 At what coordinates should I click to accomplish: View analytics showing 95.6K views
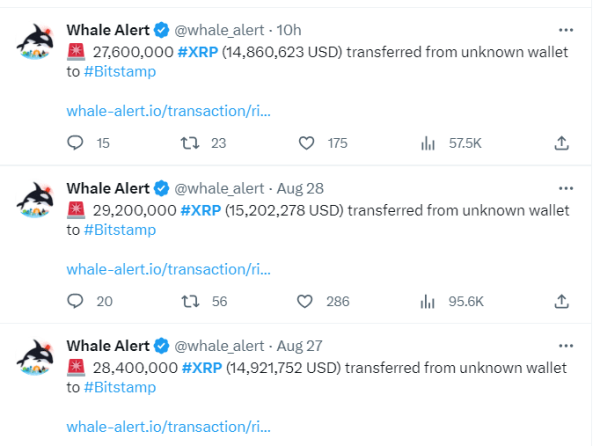click(429, 301)
